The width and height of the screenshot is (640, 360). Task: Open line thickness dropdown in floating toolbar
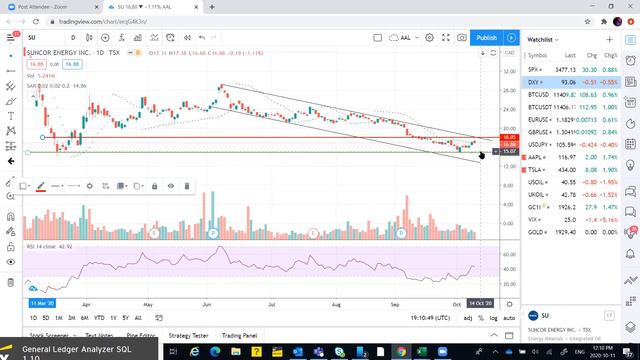tap(57, 186)
